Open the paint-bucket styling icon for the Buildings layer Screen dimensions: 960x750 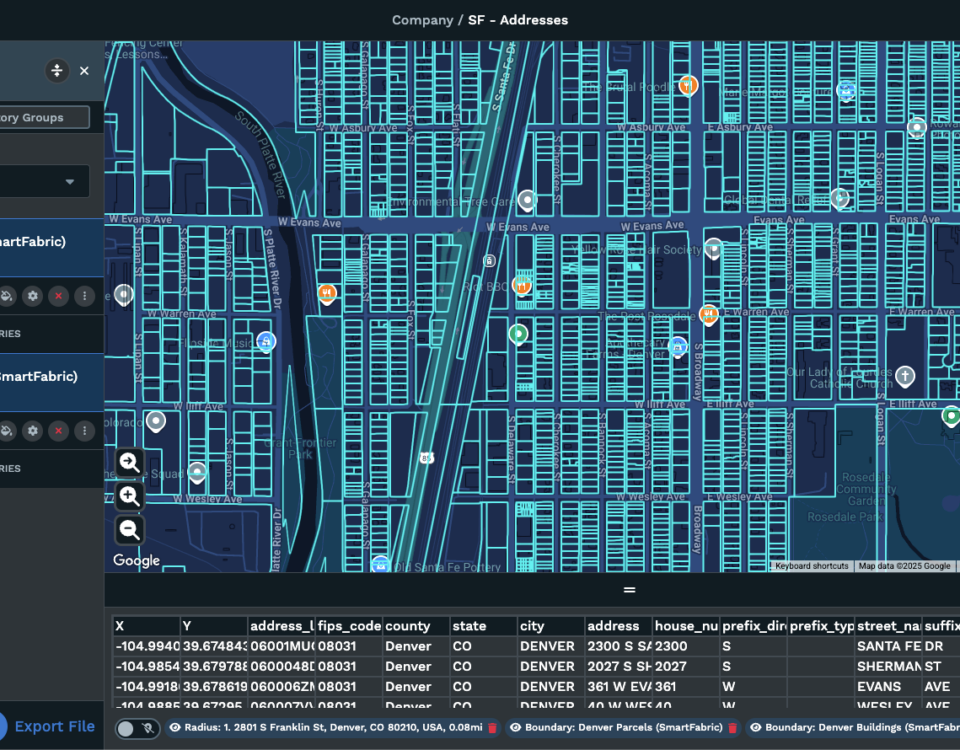click(x=7, y=430)
